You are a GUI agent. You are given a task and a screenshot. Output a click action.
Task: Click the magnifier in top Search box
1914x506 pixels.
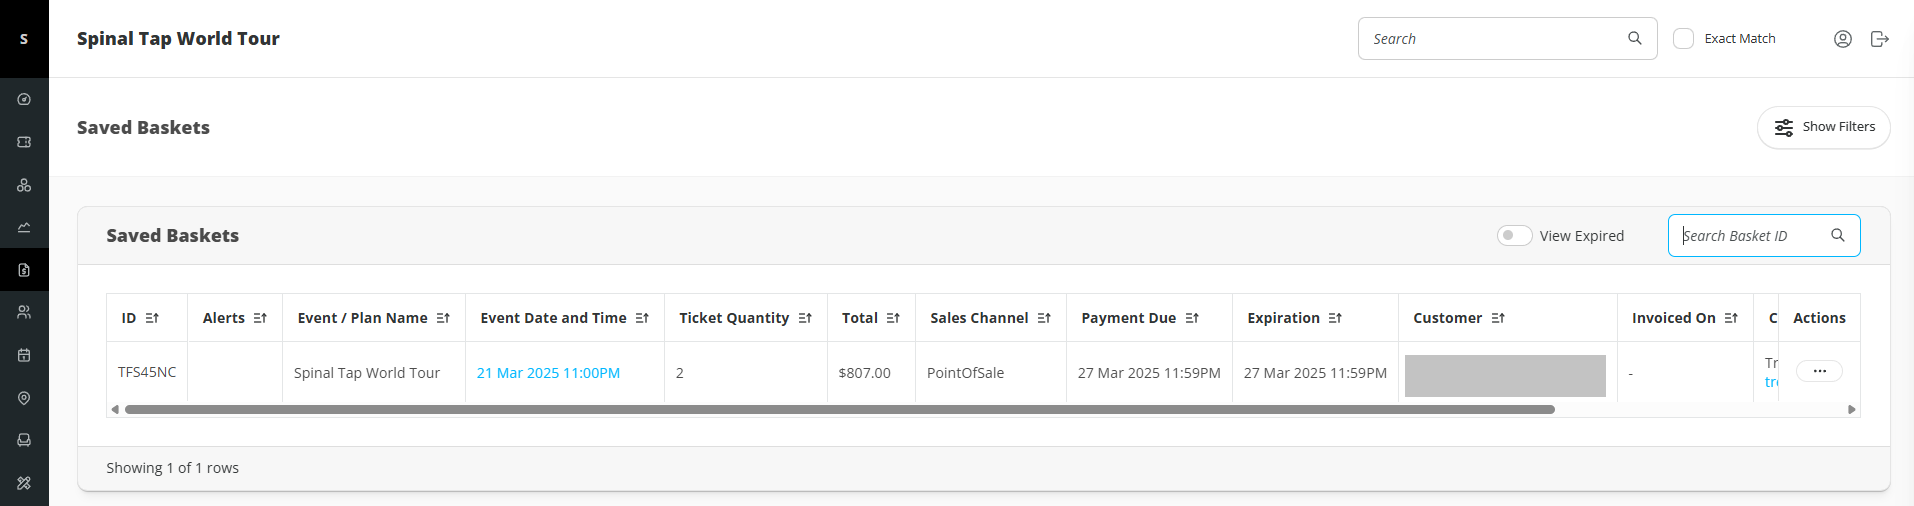coord(1635,38)
